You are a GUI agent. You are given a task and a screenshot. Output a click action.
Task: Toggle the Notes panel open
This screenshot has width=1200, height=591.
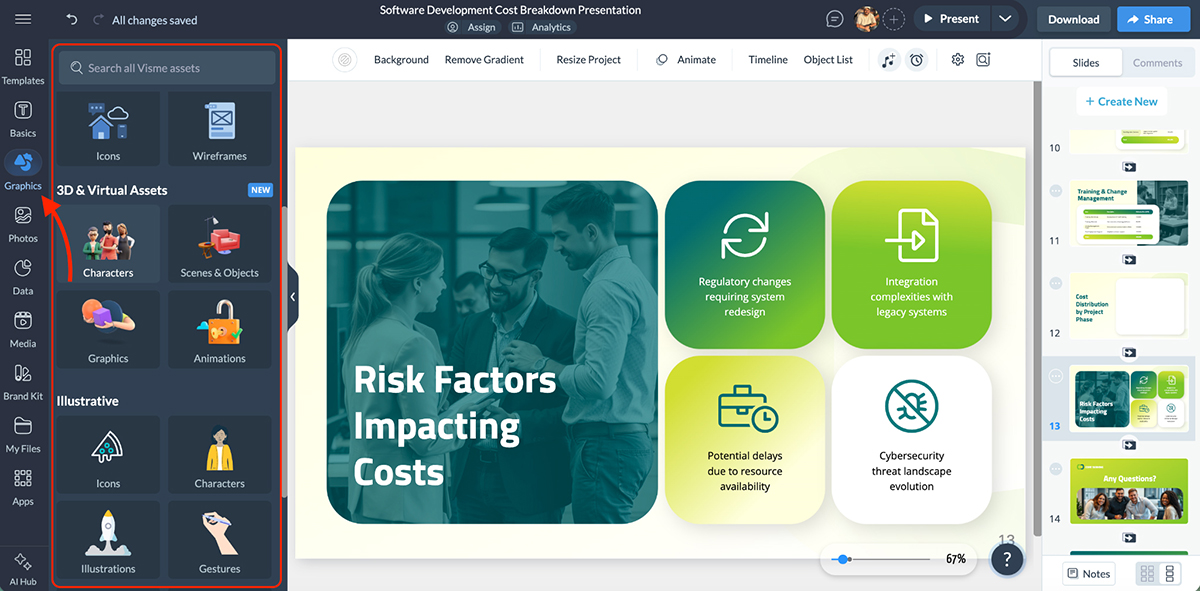point(1088,573)
